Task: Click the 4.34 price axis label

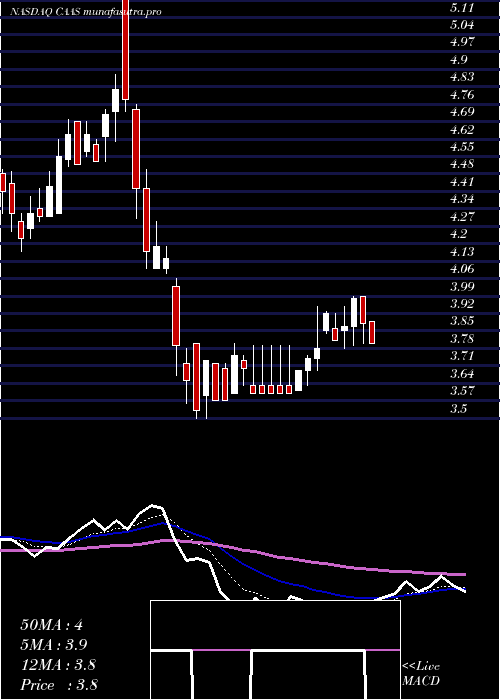Action: pyautogui.click(x=462, y=200)
